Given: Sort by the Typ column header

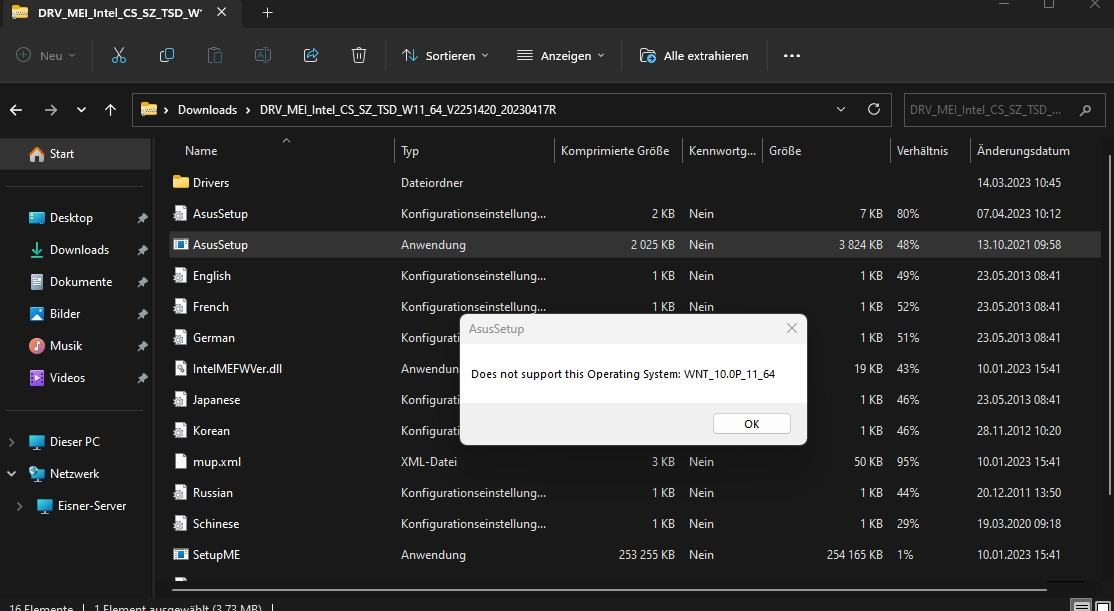Looking at the screenshot, I should point(410,151).
